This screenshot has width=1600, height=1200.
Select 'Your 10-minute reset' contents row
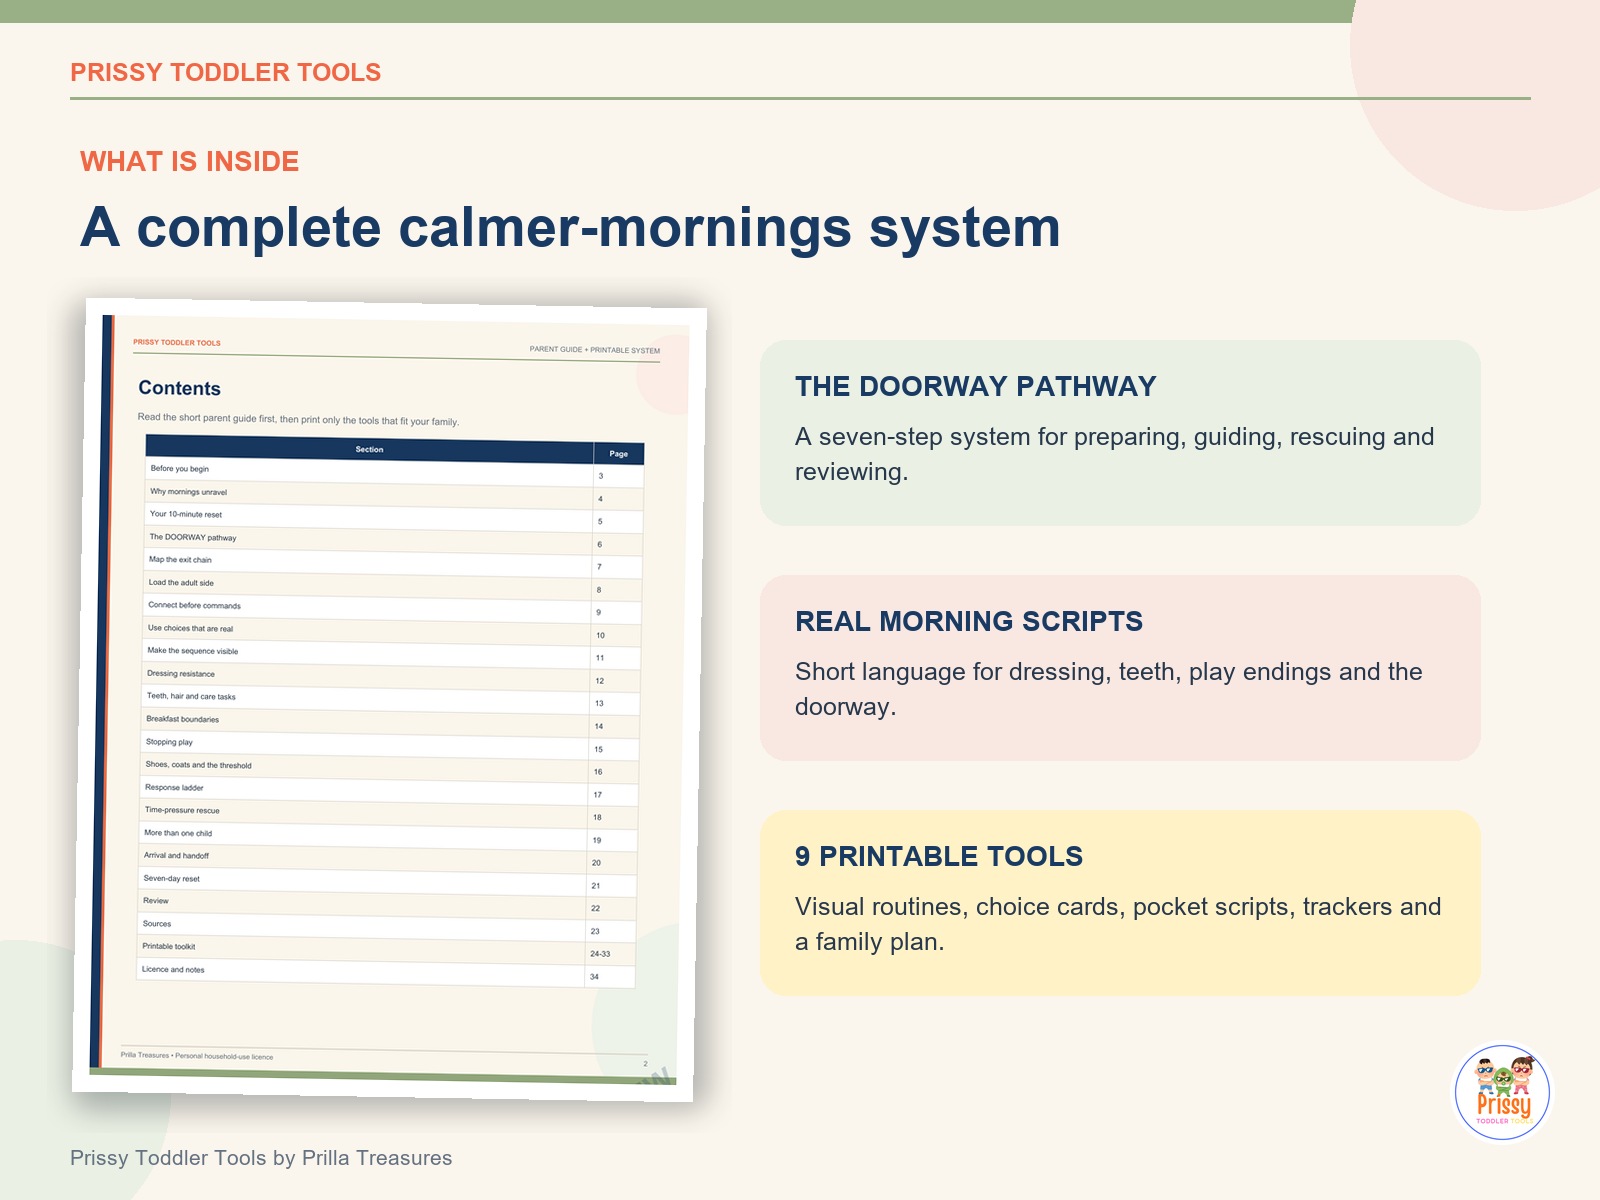coord(394,518)
